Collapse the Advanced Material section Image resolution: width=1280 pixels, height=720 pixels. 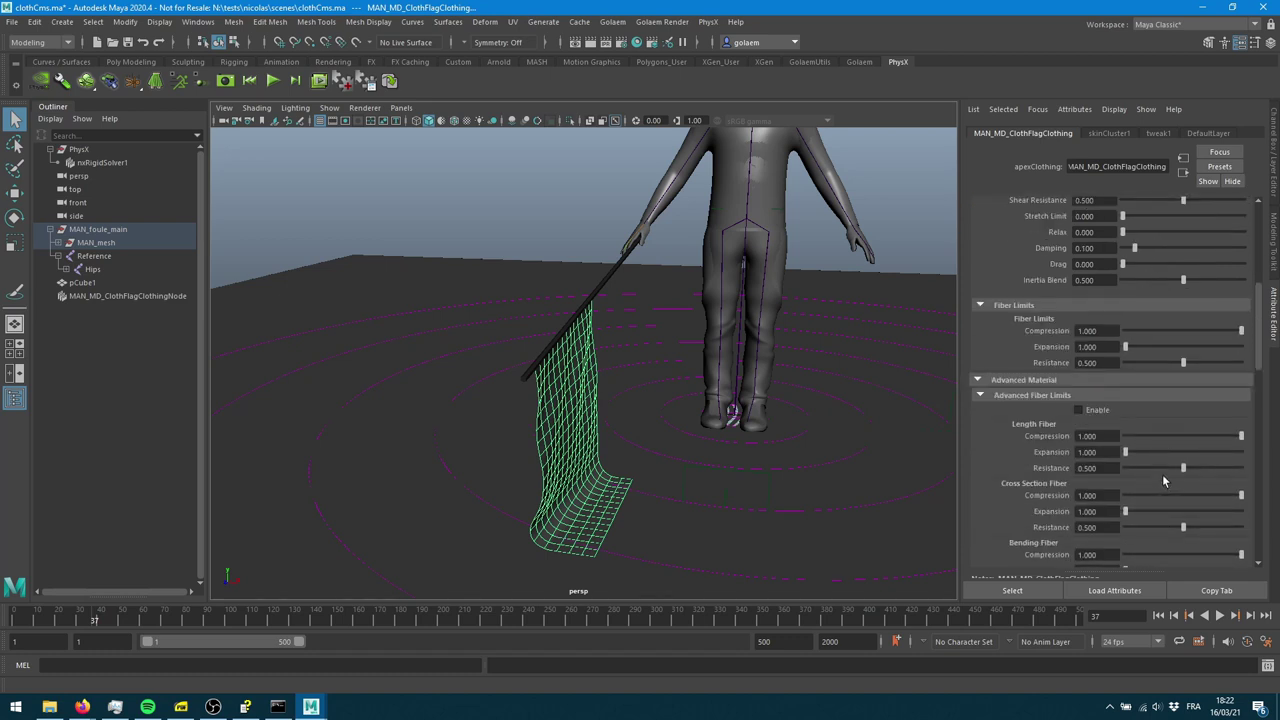pos(978,380)
